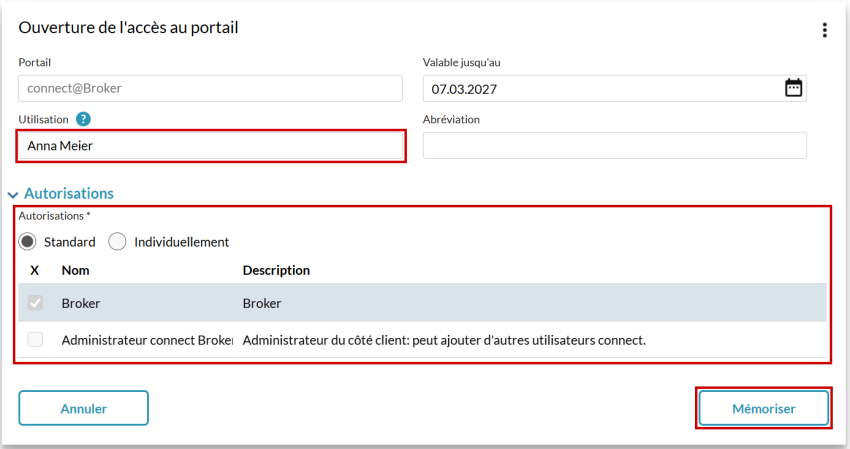Edit the Valable jusqu'au date field

coord(615,88)
